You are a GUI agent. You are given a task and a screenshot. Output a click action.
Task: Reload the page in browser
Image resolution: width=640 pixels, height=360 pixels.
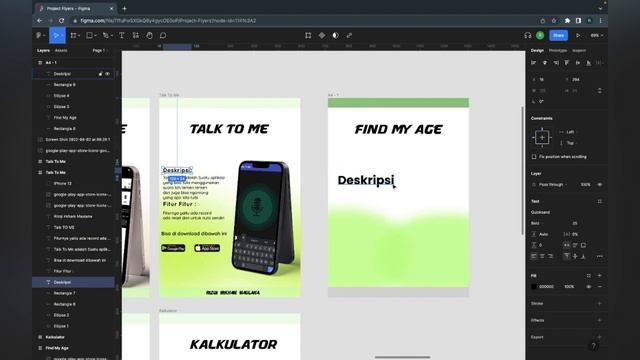click(62, 20)
